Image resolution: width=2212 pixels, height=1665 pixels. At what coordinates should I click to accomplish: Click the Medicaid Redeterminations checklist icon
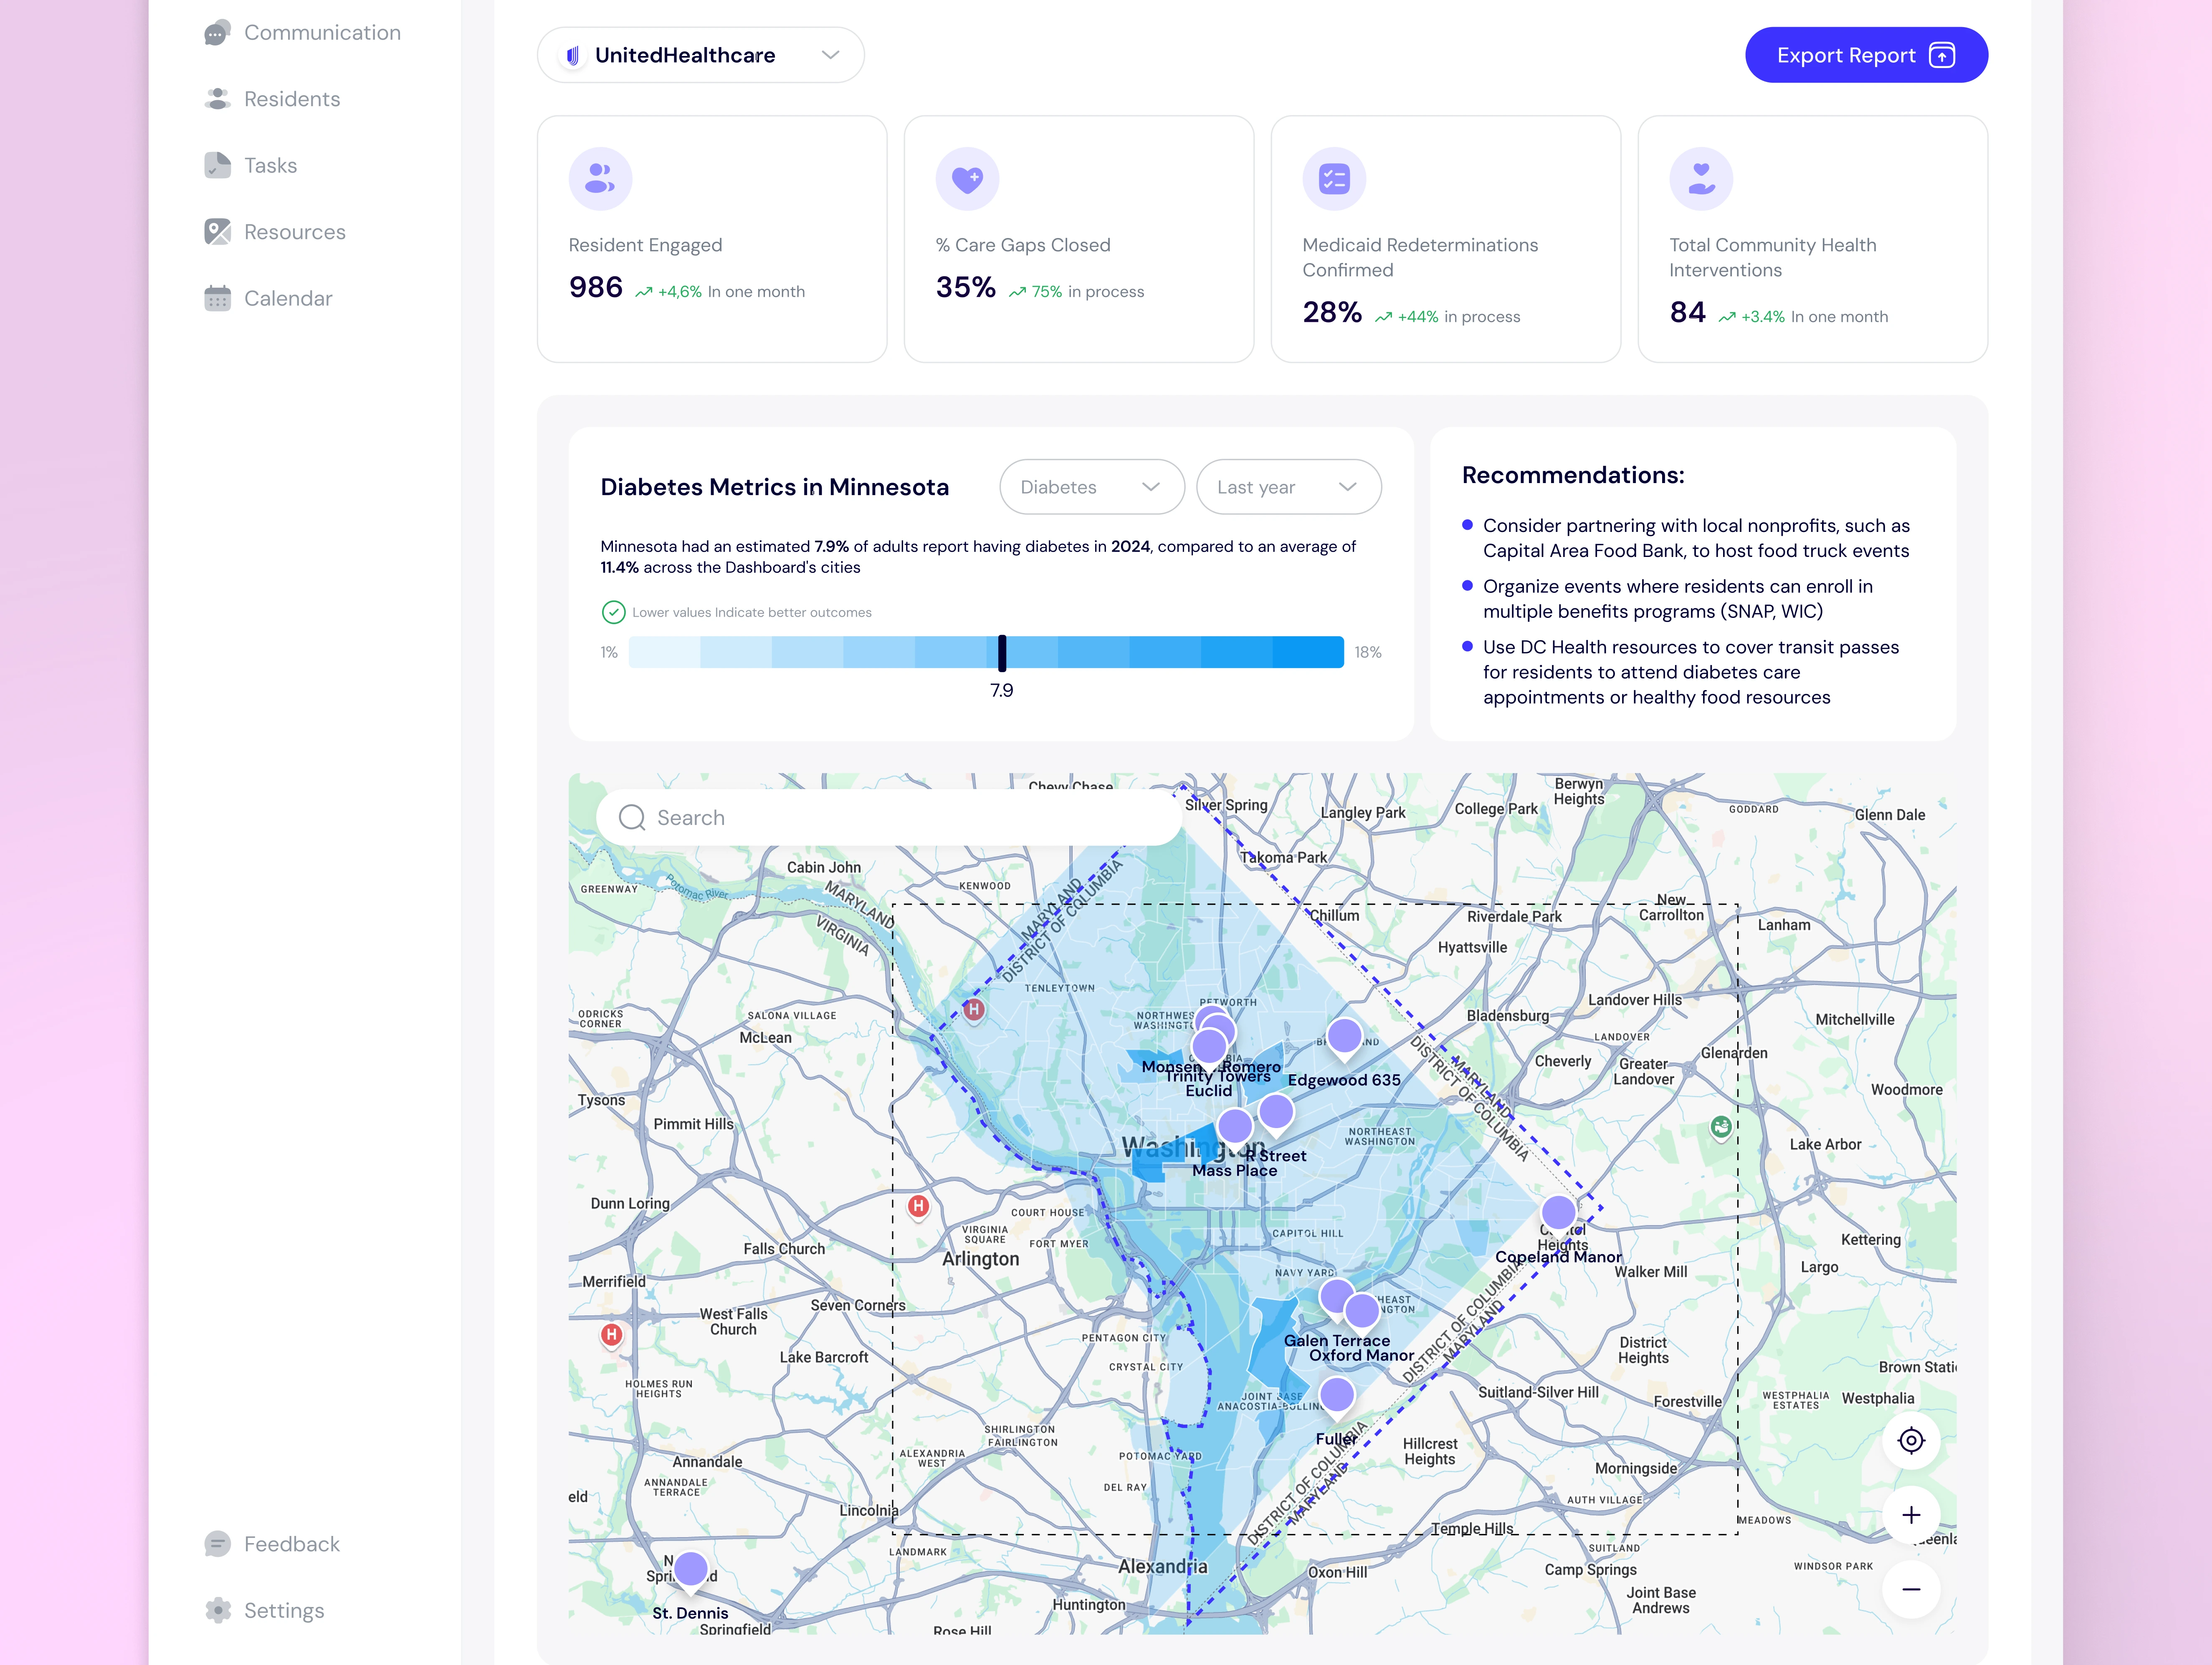click(x=1334, y=179)
